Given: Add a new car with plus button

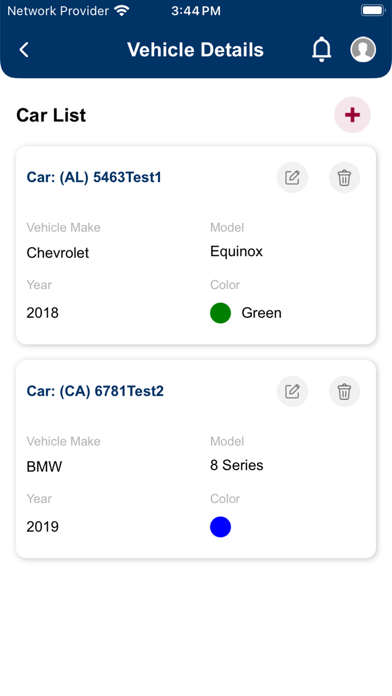Looking at the screenshot, I should pyautogui.click(x=352, y=115).
